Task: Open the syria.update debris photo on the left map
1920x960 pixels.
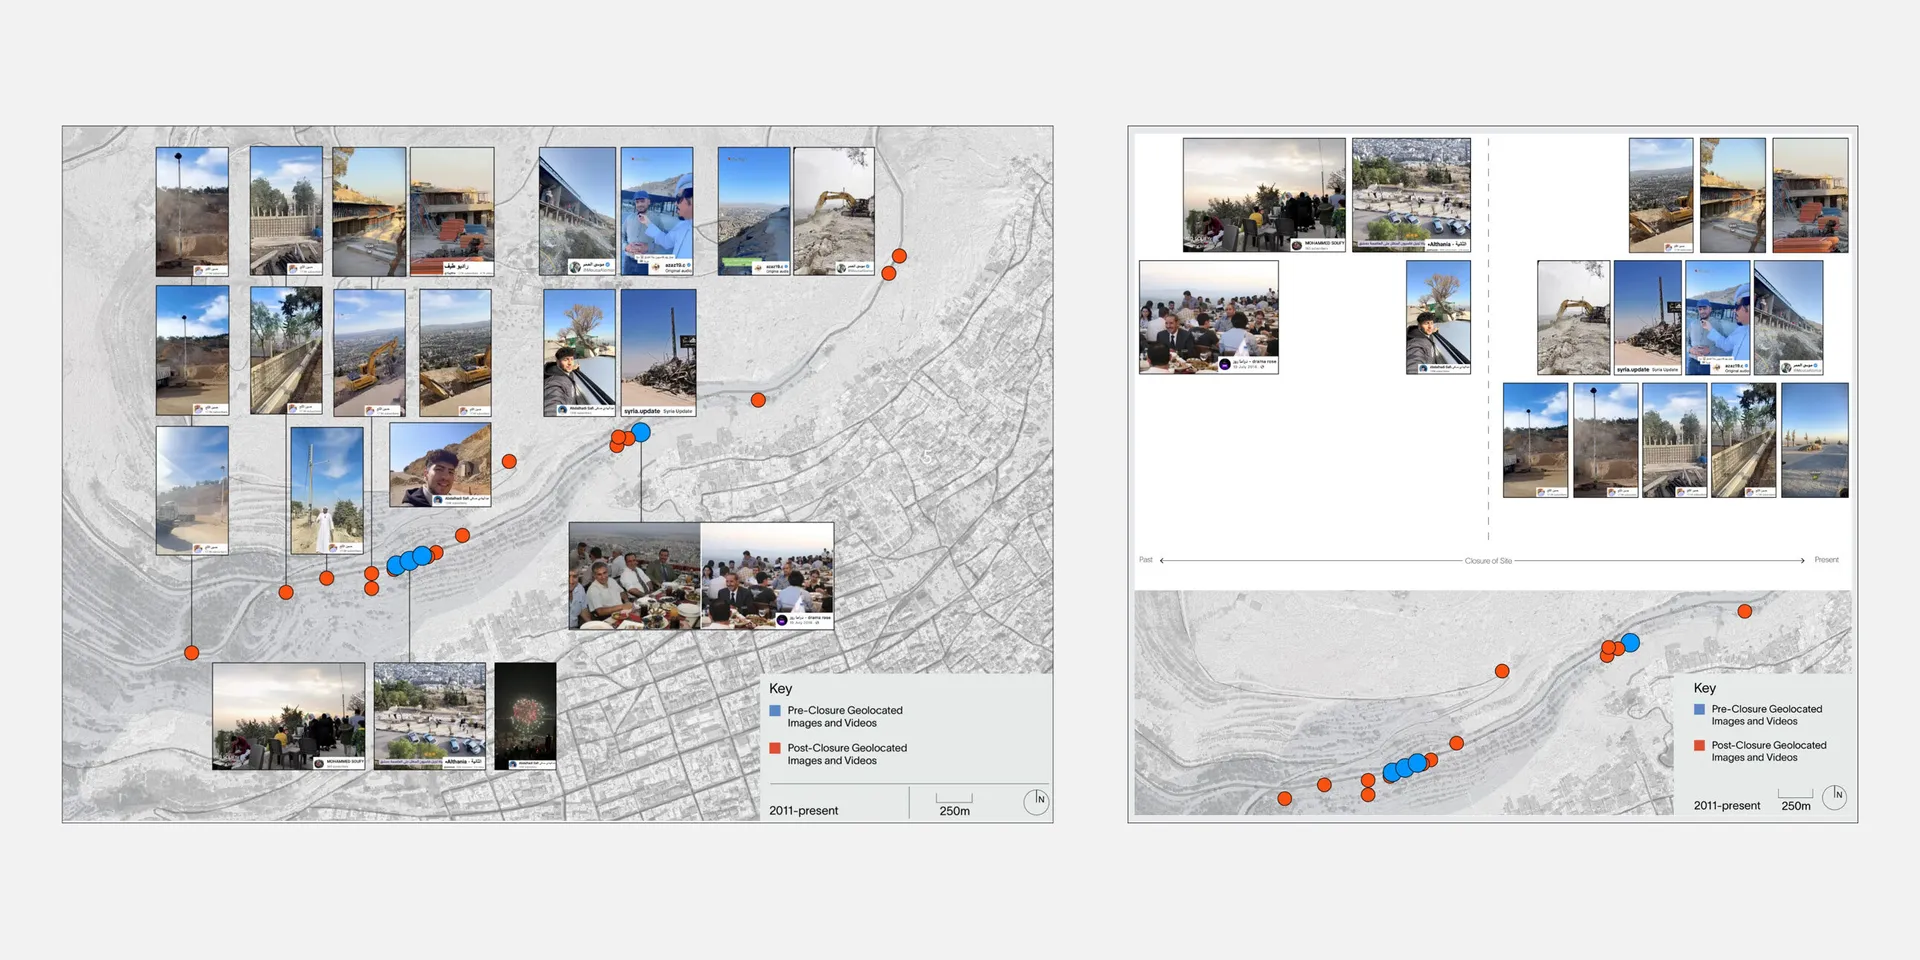Action: point(658,353)
